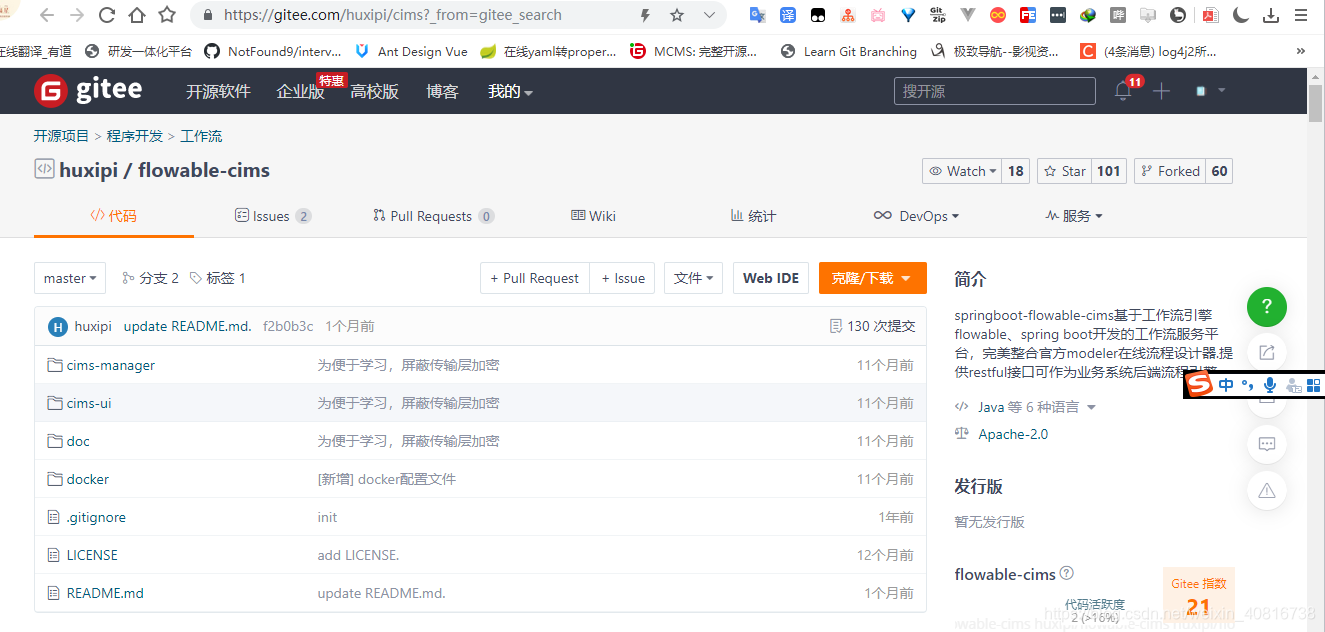
Task: Switch to the 代码 tab
Action: pyautogui.click(x=113, y=215)
